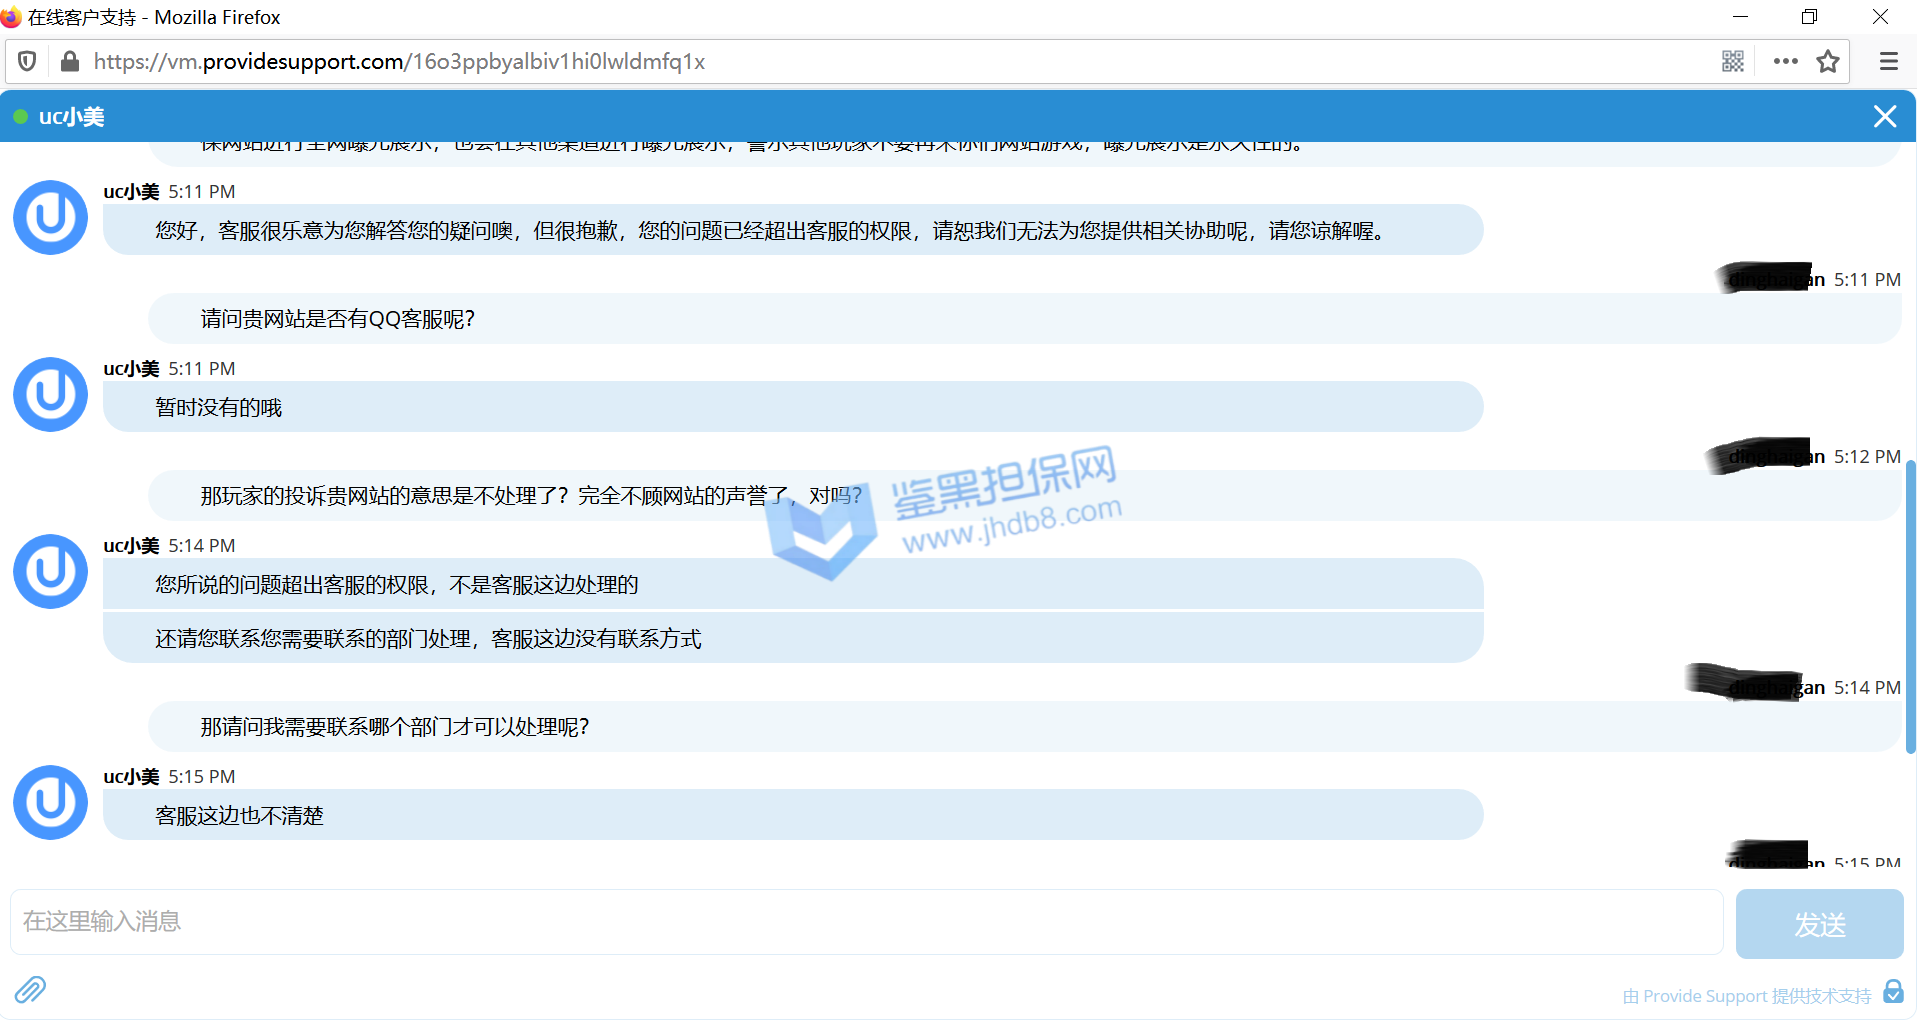Click the QR code icon in address bar
1917x1020 pixels.
1733,62
